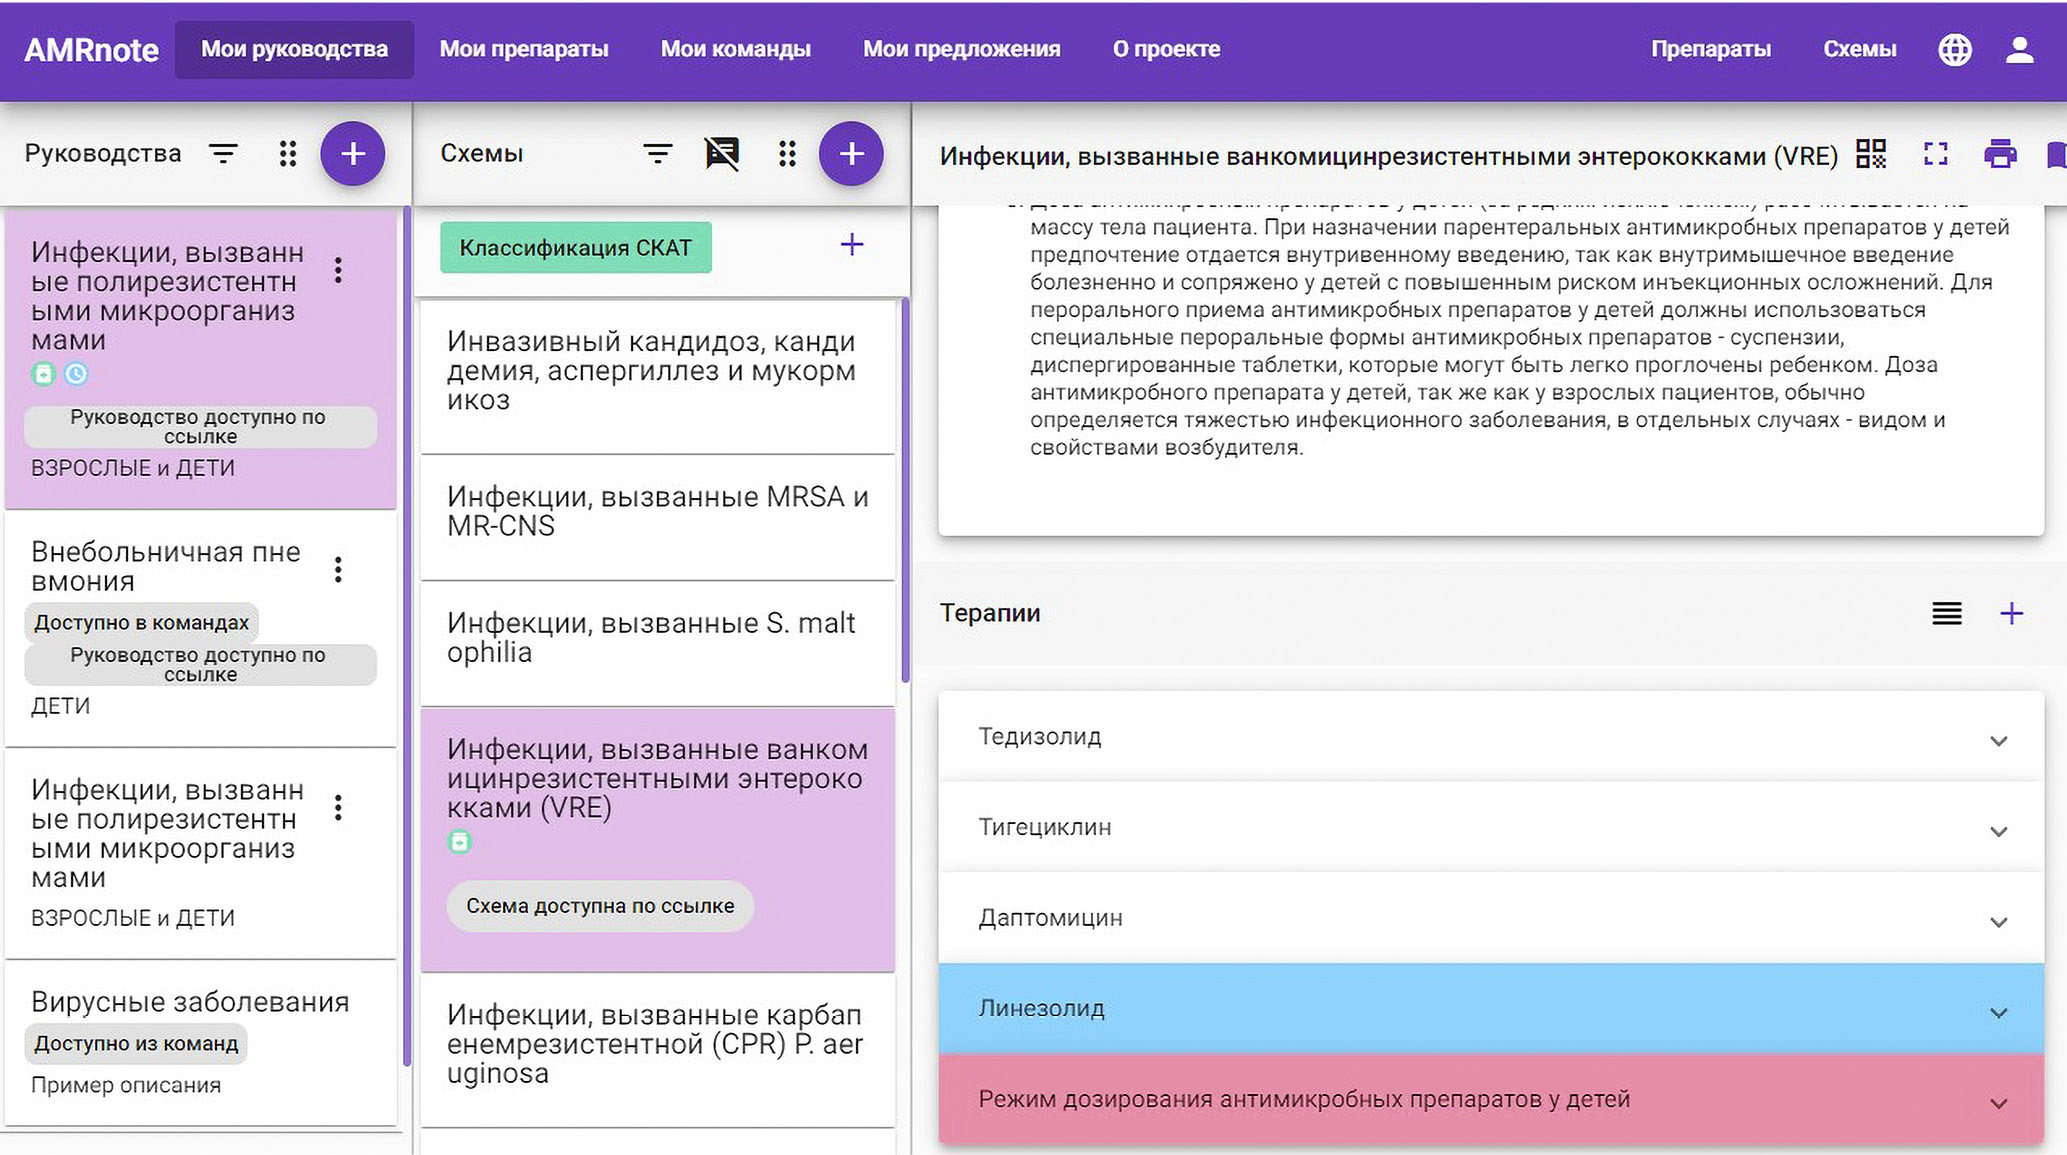
Task: Toggle fullscreen view icon
Action: [x=1936, y=154]
